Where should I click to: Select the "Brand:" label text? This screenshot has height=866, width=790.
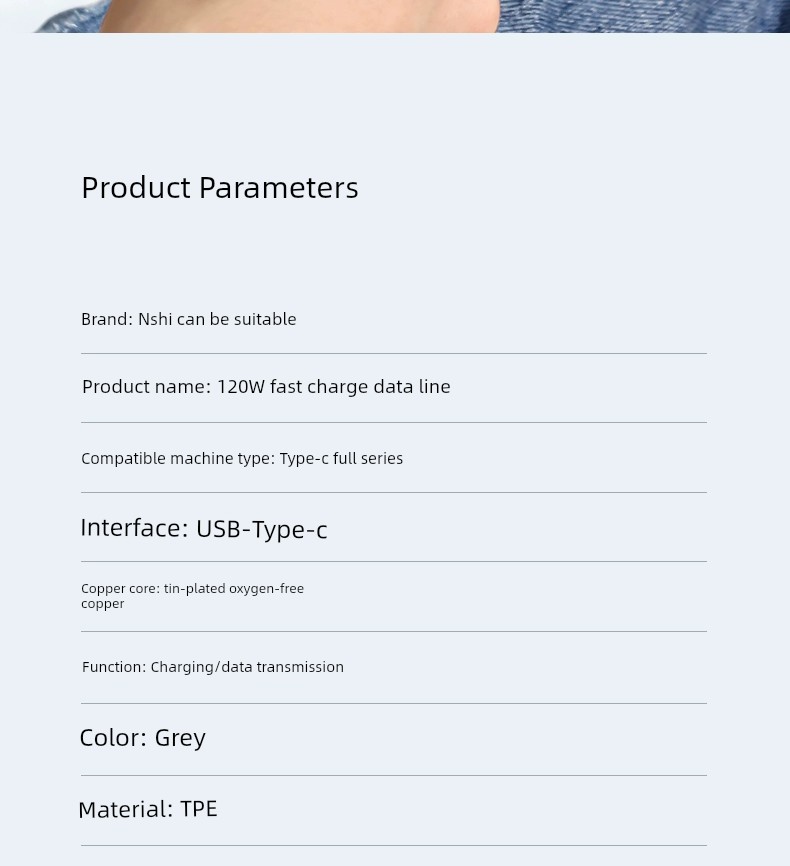[x=106, y=319]
